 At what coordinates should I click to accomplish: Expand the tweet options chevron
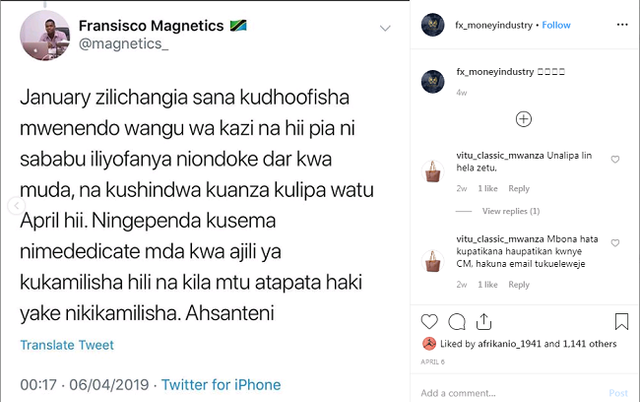click(x=384, y=28)
